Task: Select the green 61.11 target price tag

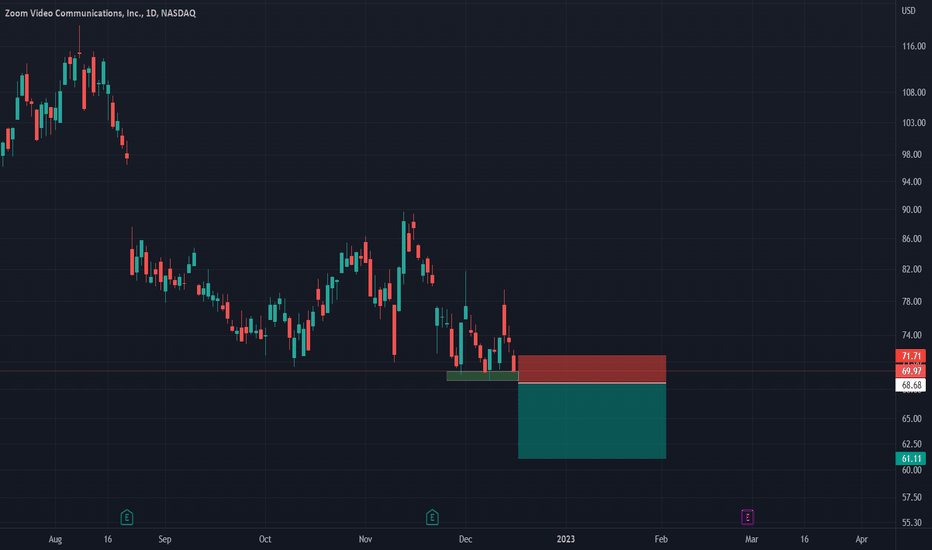Action: [x=911, y=458]
